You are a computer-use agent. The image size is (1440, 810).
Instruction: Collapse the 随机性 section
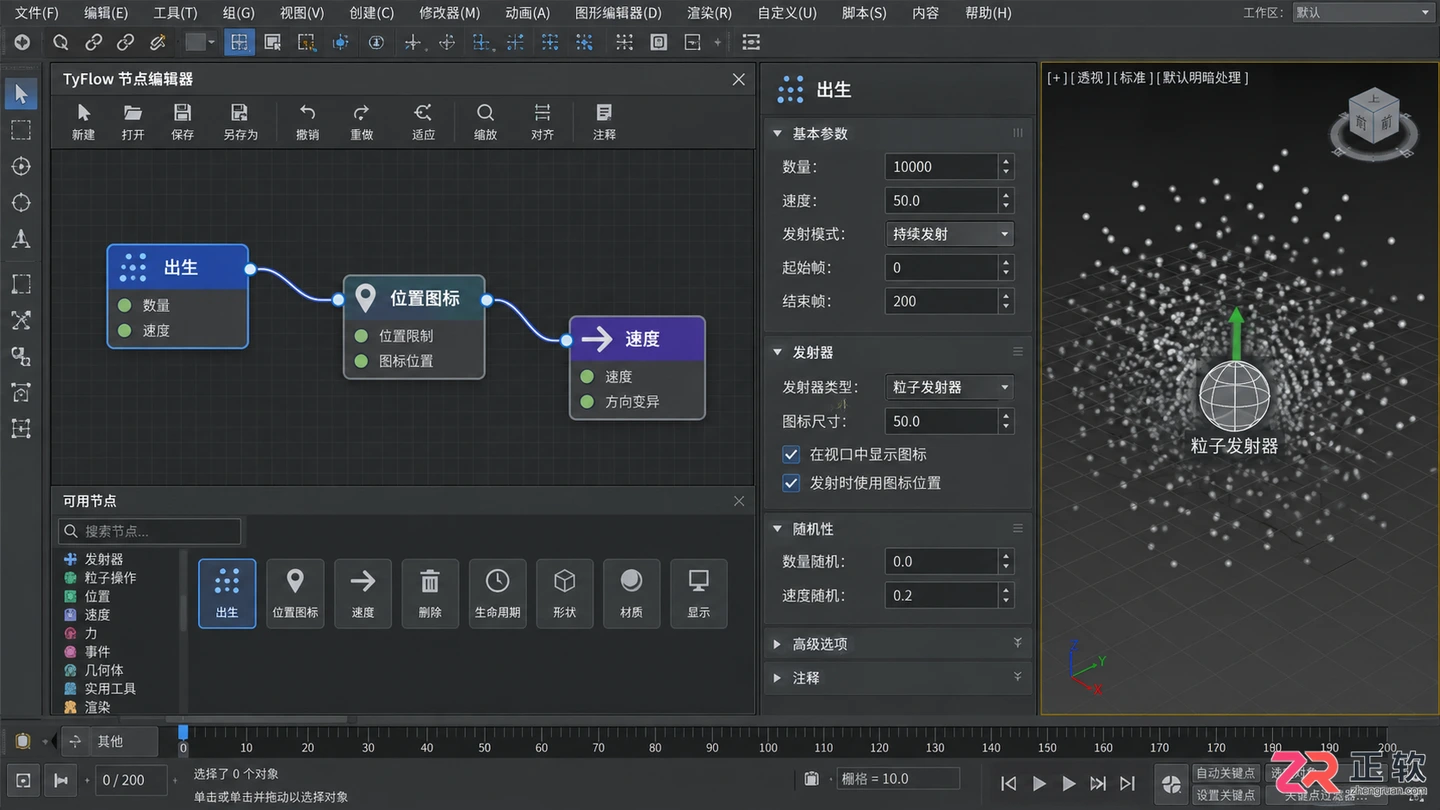click(778, 529)
